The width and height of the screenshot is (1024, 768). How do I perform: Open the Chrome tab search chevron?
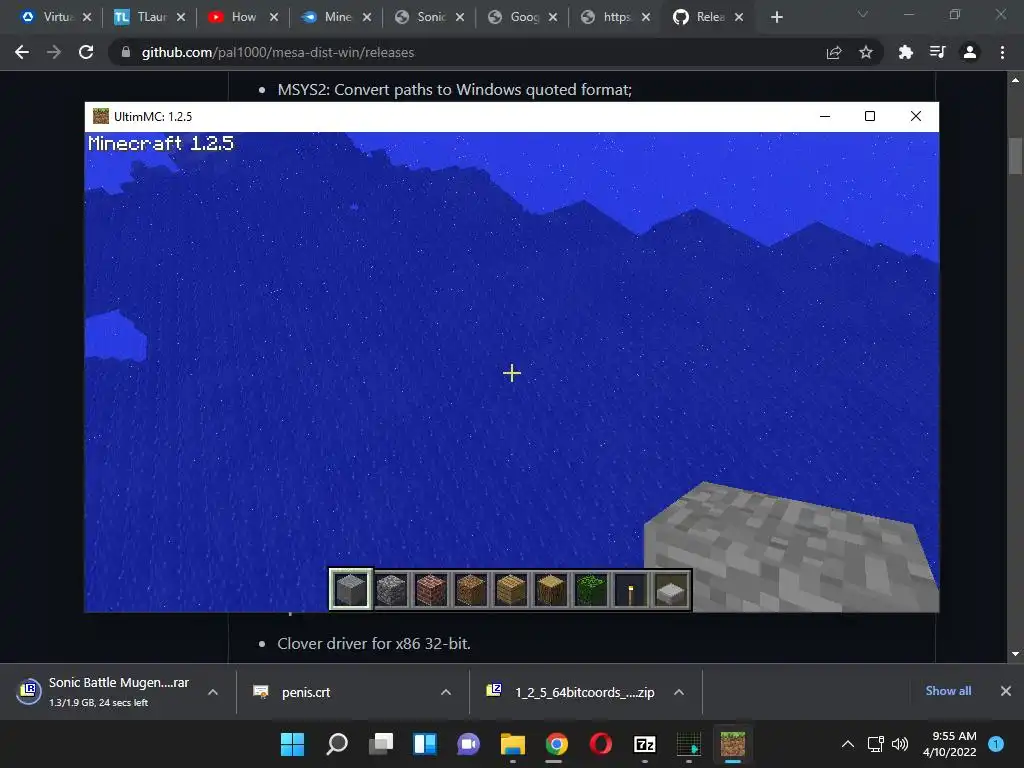coord(863,14)
